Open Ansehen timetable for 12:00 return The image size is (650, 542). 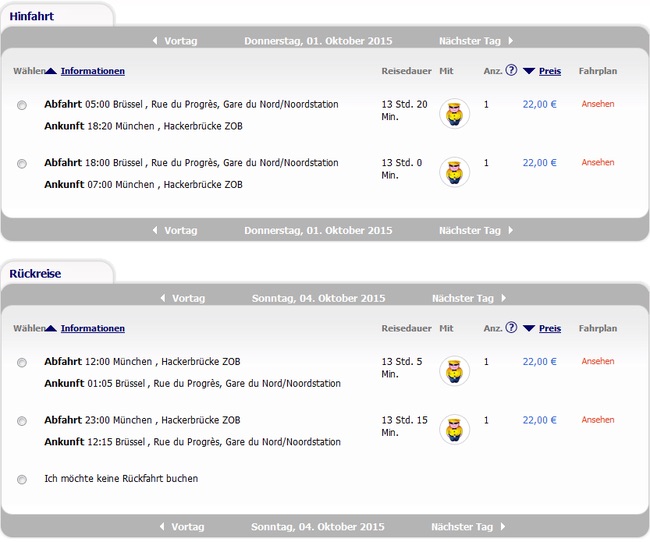coord(598,361)
